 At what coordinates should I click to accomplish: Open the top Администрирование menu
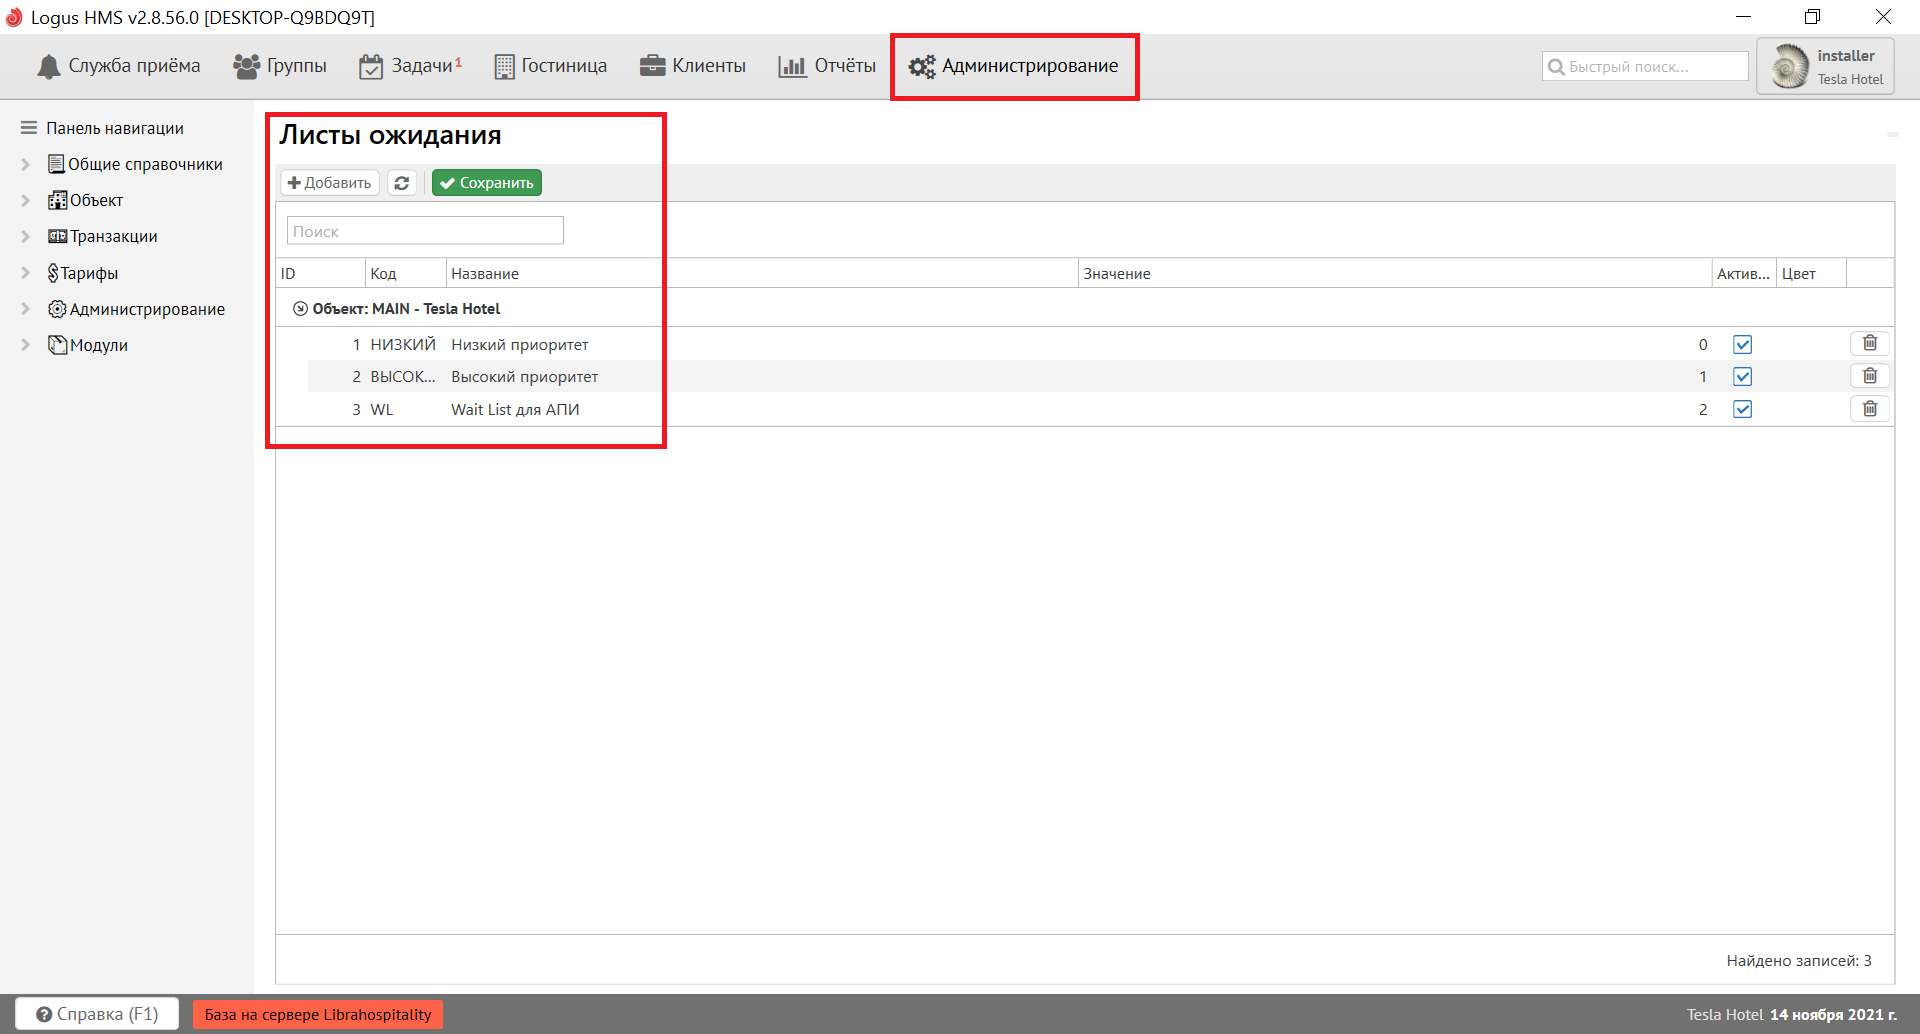tap(1014, 66)
